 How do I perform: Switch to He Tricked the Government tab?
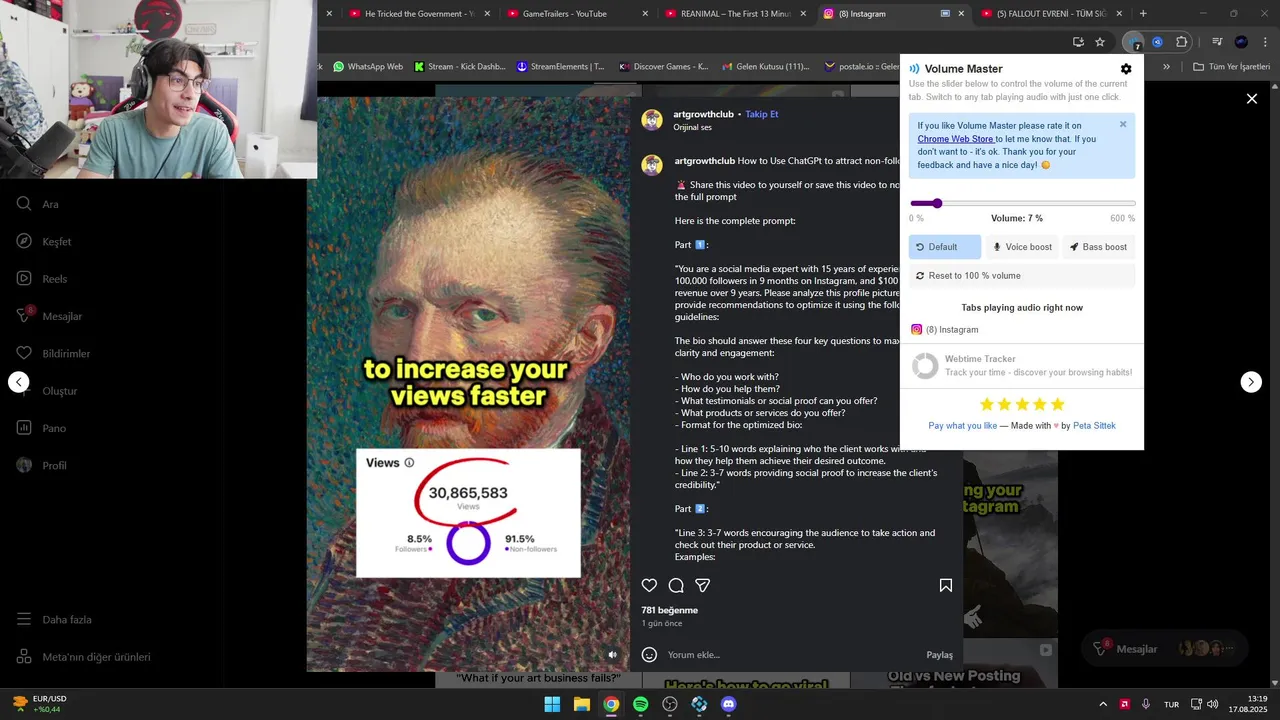(x=420, y=14)
